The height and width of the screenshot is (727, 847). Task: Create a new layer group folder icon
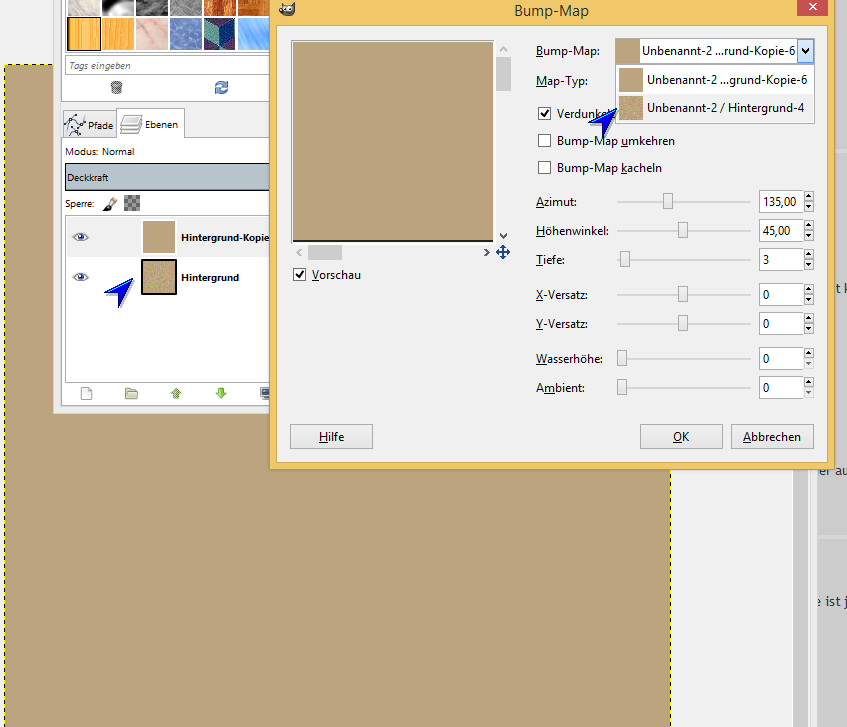(x=131, y=393)
